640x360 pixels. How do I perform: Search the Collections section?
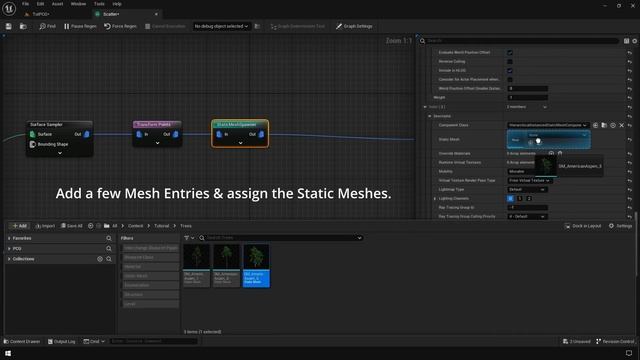[109, 259]
